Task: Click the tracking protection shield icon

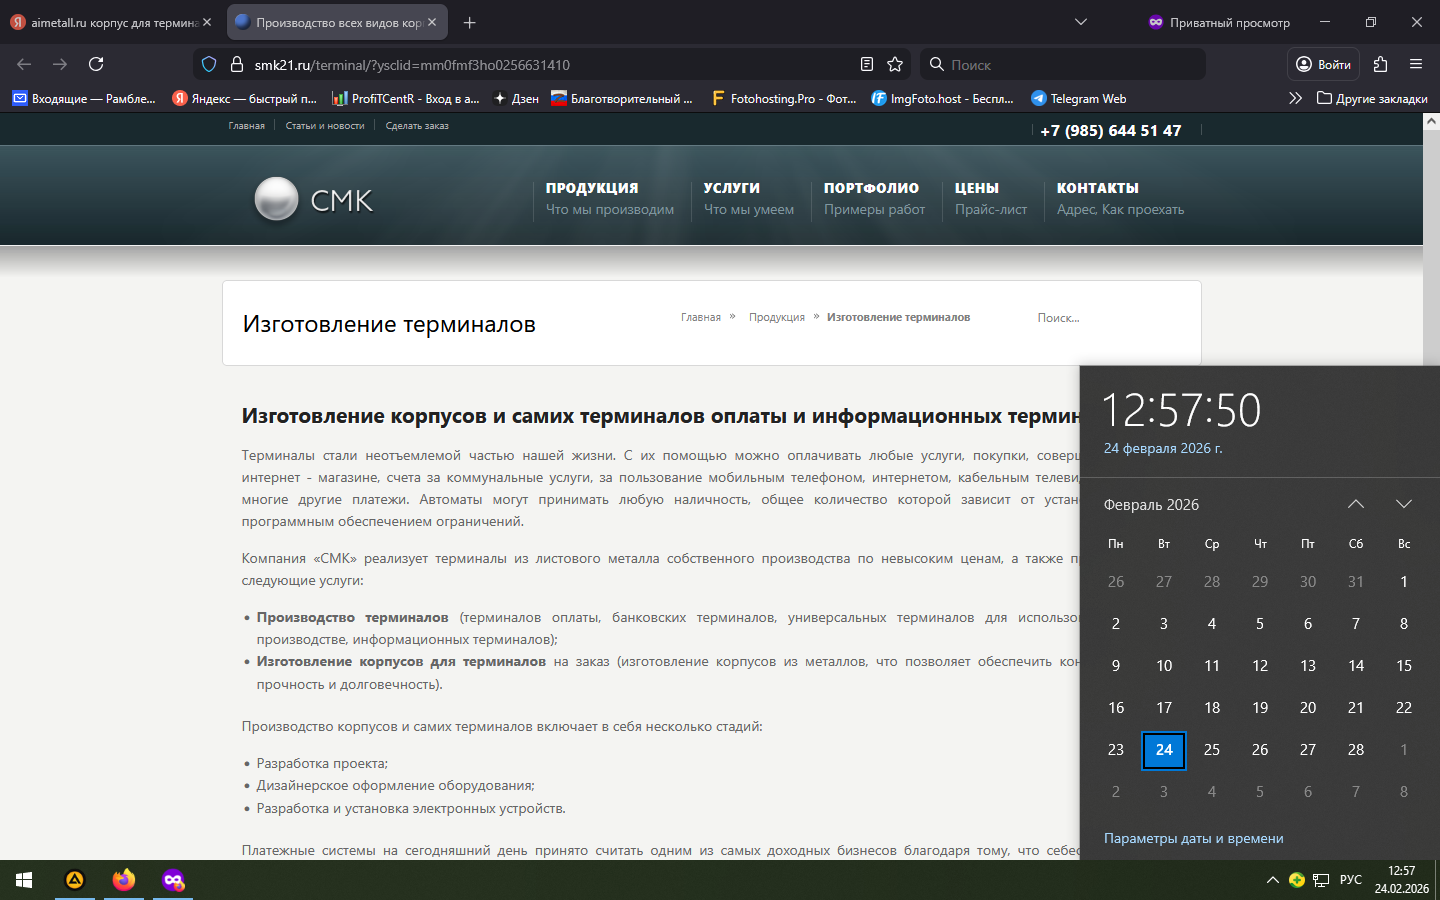Action: click(209, 64)
